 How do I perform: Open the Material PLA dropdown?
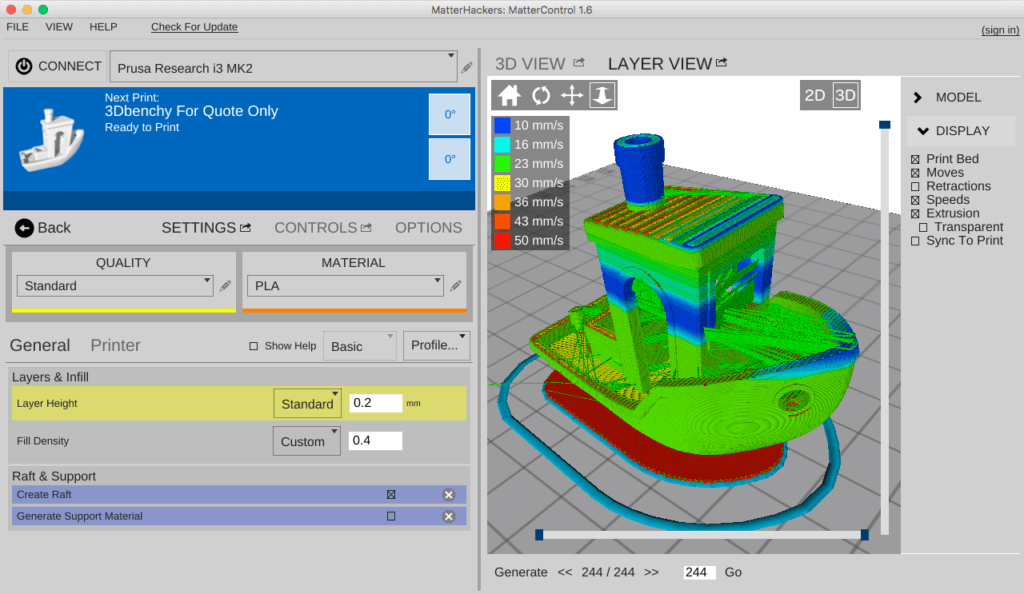[x=345, y=286]
